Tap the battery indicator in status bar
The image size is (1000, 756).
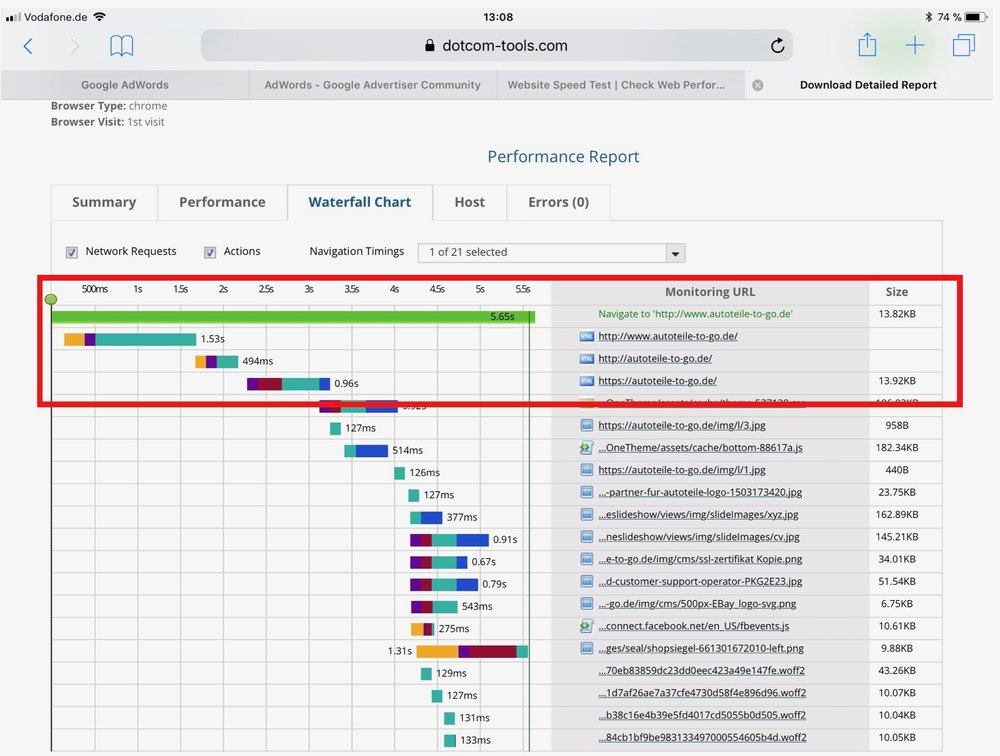pyautogui.click(x=976, y=17)
